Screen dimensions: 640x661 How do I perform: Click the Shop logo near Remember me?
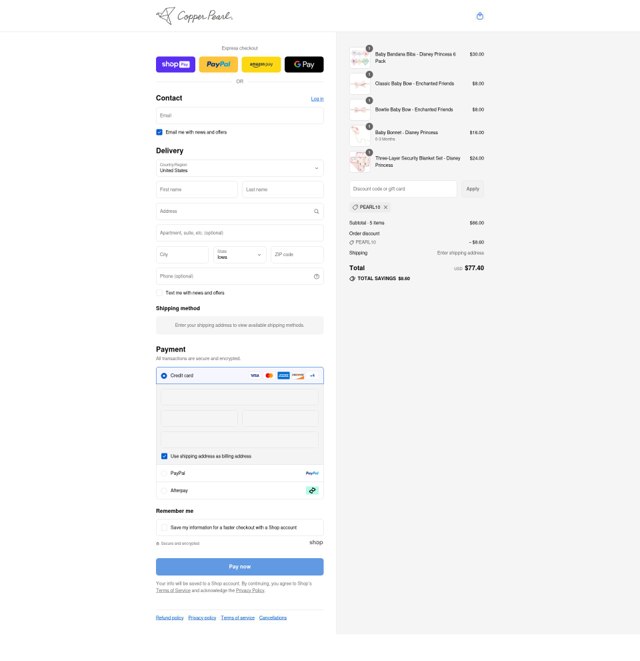tap(316, 543)
